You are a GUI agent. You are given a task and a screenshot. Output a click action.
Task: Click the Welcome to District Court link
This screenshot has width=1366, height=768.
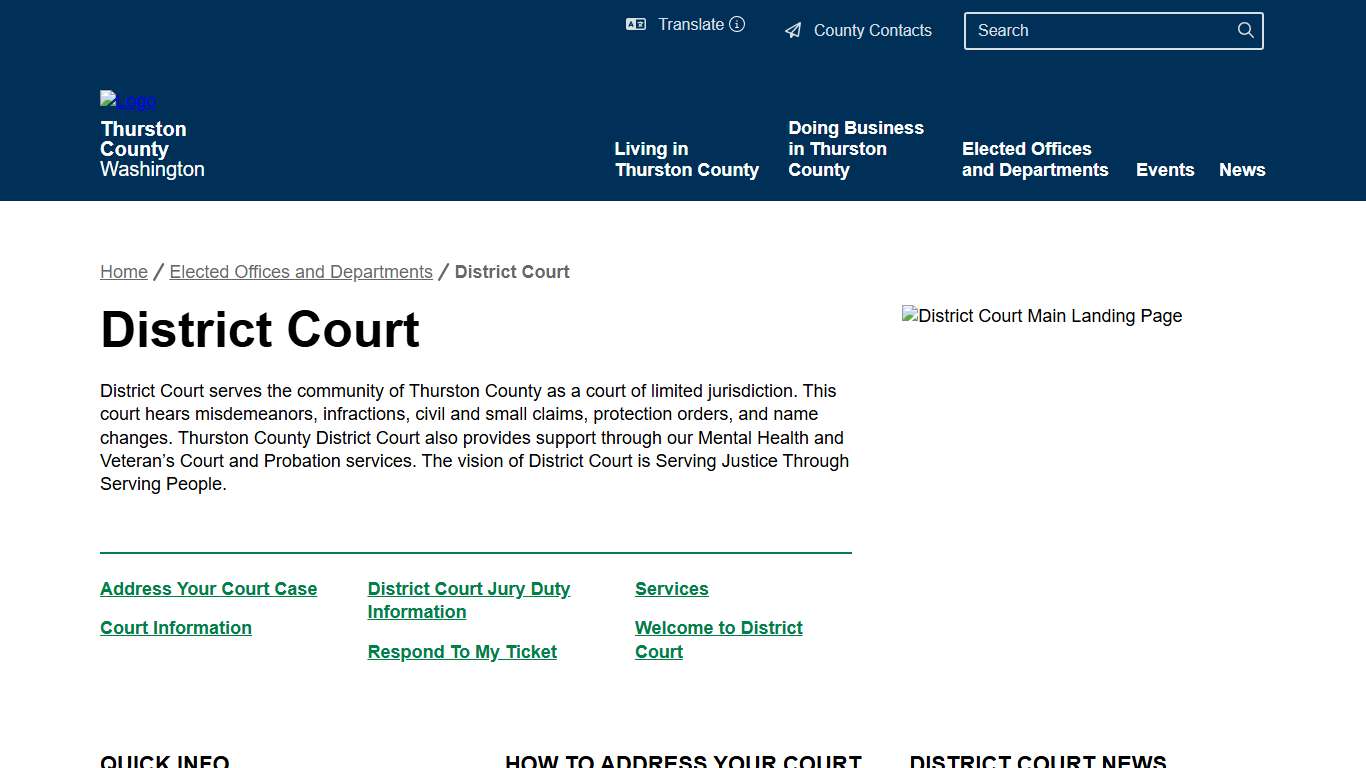(x=718, y=639)
